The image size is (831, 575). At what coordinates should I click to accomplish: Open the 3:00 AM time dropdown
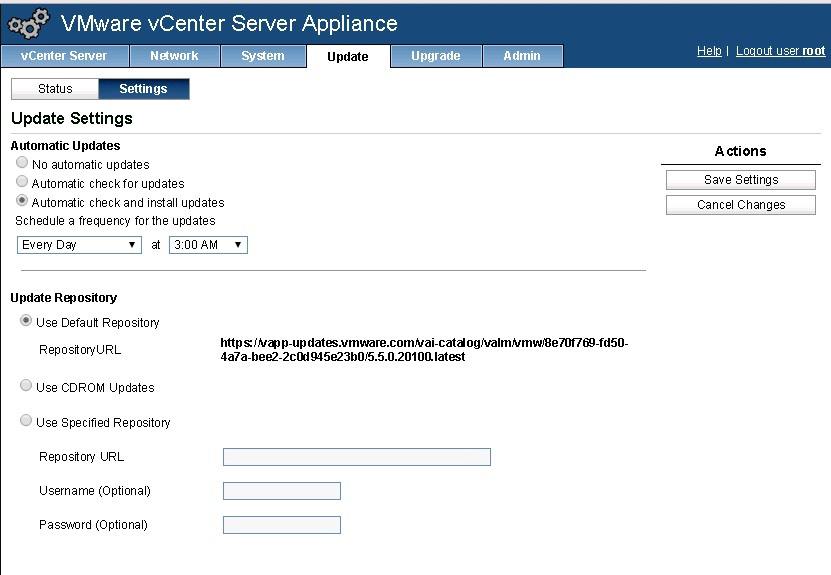pyautogui.click(x=208, y=245)
